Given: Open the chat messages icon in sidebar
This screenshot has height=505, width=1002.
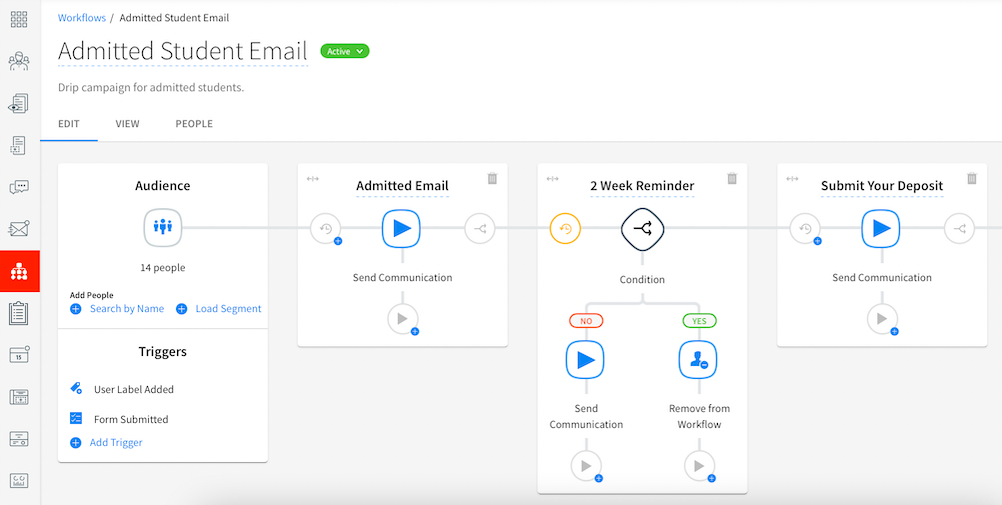Looking at the screenshot, I should pos(19,187).
